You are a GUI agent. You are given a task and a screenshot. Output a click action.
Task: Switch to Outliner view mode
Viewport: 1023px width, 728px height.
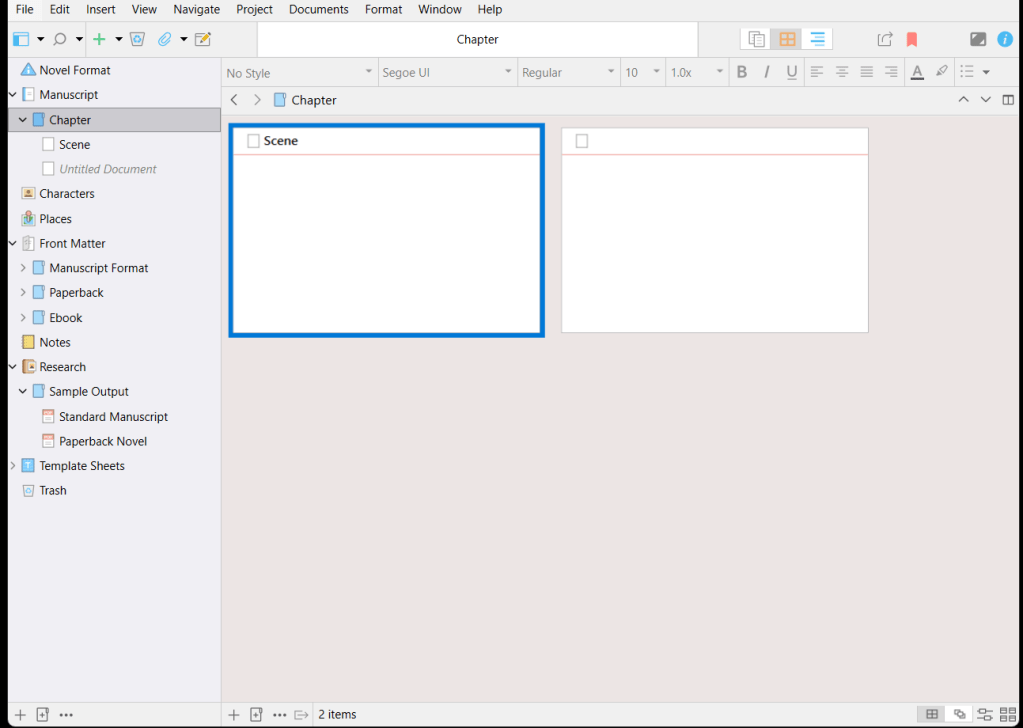(x=817, y=39)
